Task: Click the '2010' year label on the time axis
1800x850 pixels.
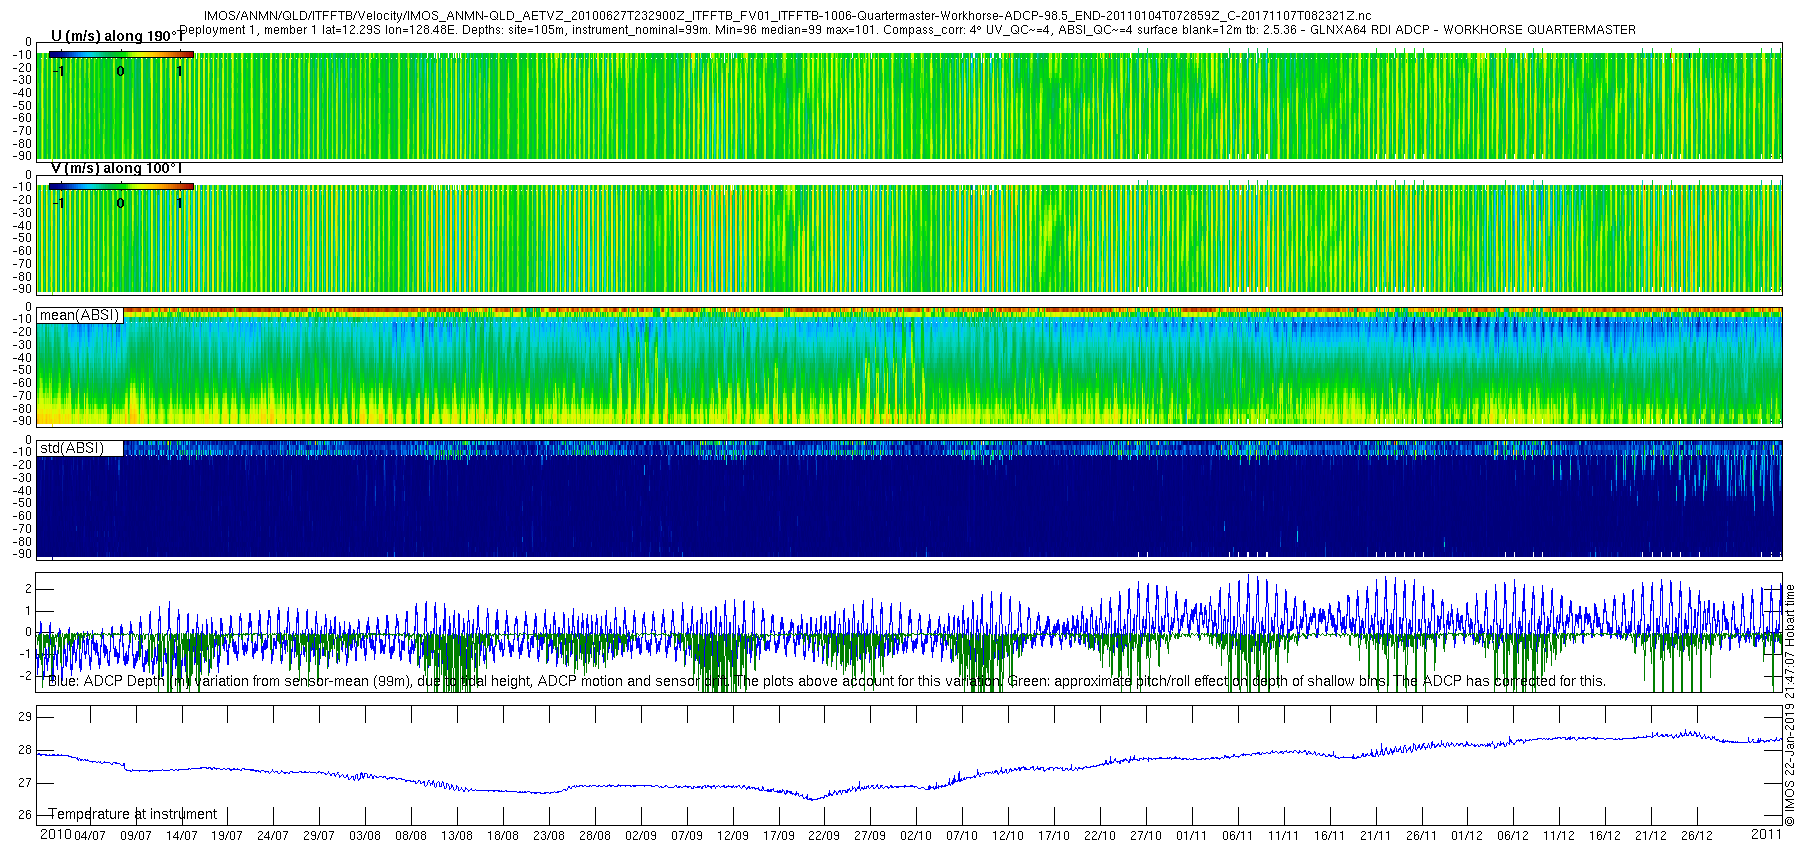Action: coord(56,834)
